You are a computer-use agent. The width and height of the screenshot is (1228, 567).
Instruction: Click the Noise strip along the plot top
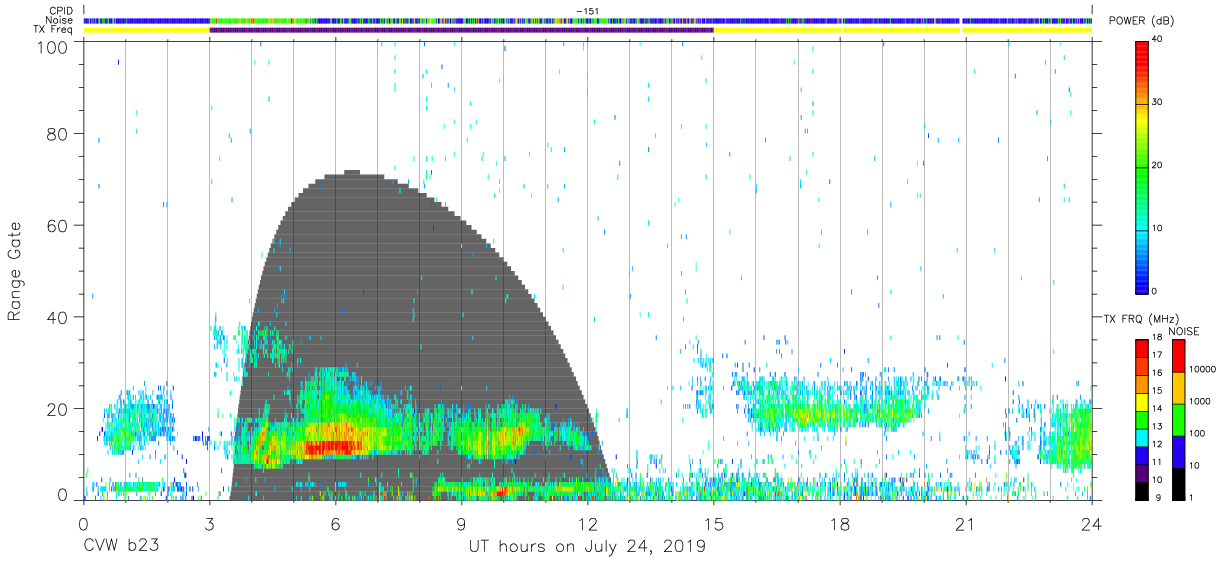click(587, 20)
